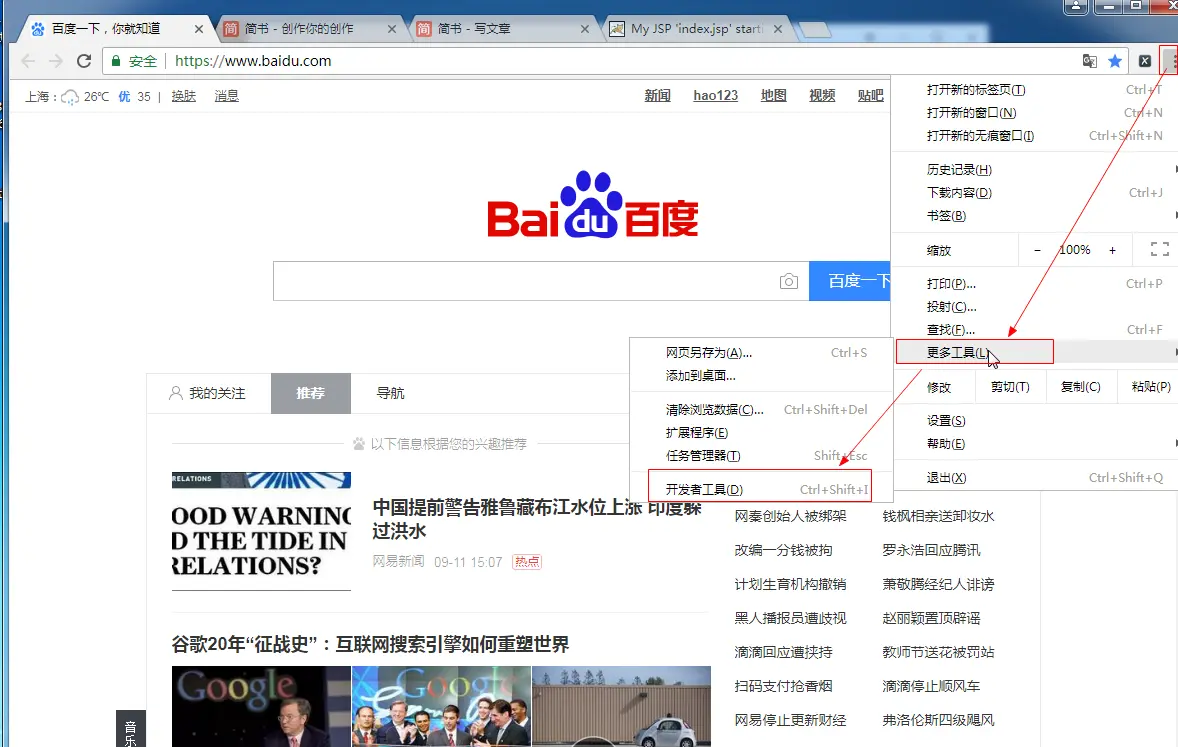
Task: Select the 推荐 tab
Action: tap(310, 393)
